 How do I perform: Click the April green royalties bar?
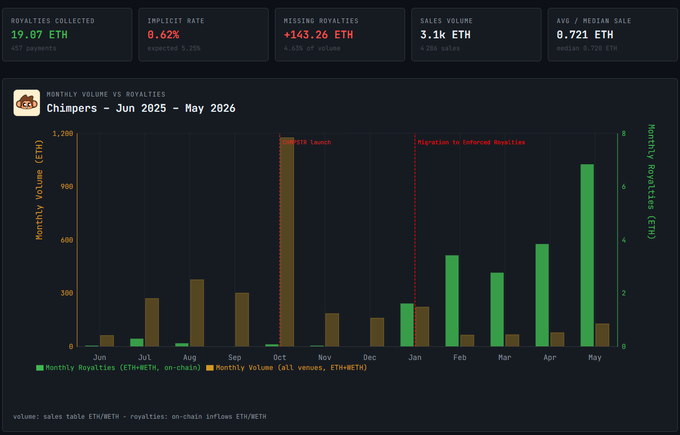[542, 295]
